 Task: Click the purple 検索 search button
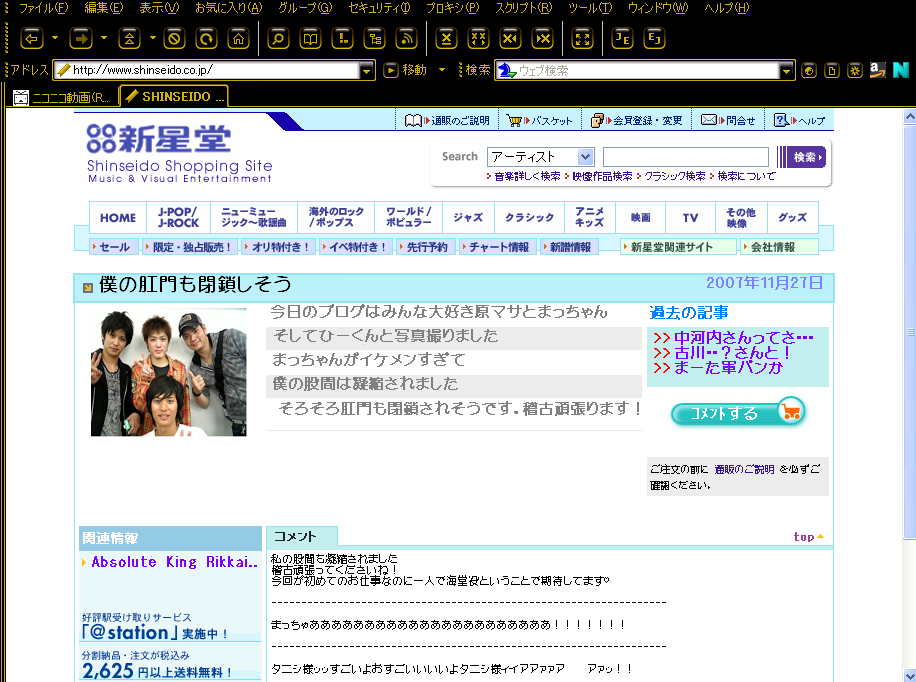801,157
